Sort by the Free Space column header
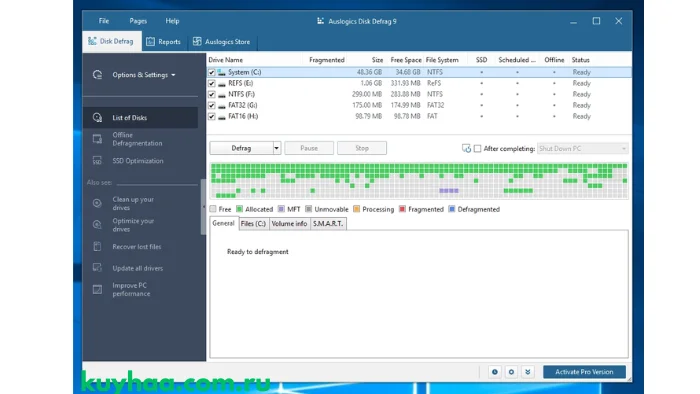The width and height of the screenshot is (700, 394). (x=406, y=60)
